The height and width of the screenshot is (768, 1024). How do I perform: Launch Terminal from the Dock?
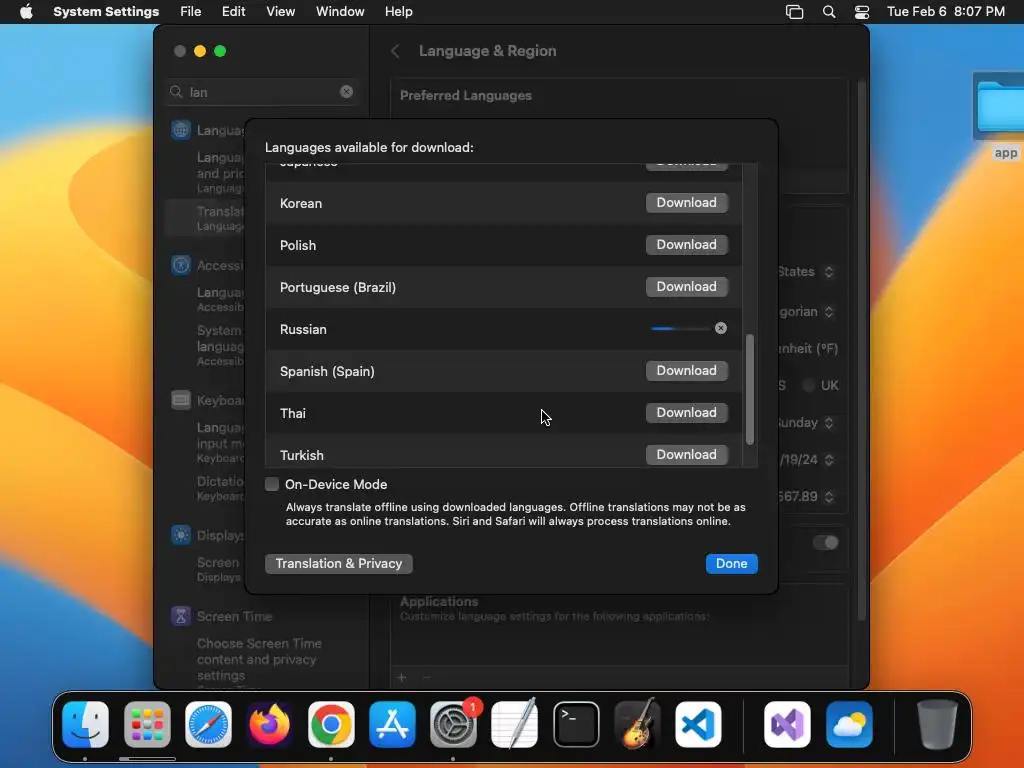click(576, 724)
